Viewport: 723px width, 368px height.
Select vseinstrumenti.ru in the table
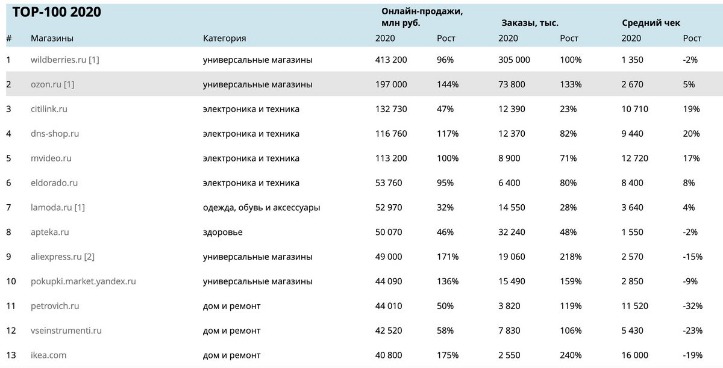tap(66, 331)
